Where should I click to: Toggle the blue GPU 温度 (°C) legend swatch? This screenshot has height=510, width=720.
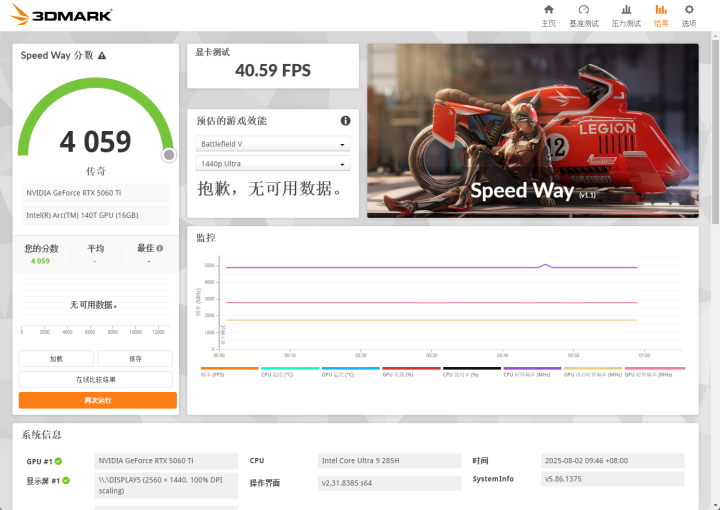pos(351,368)
